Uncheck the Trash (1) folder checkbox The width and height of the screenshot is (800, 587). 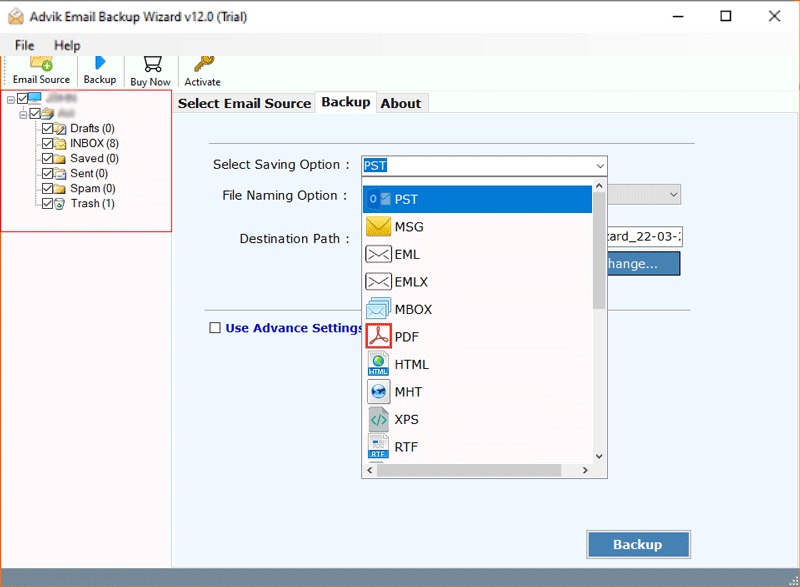47,203
